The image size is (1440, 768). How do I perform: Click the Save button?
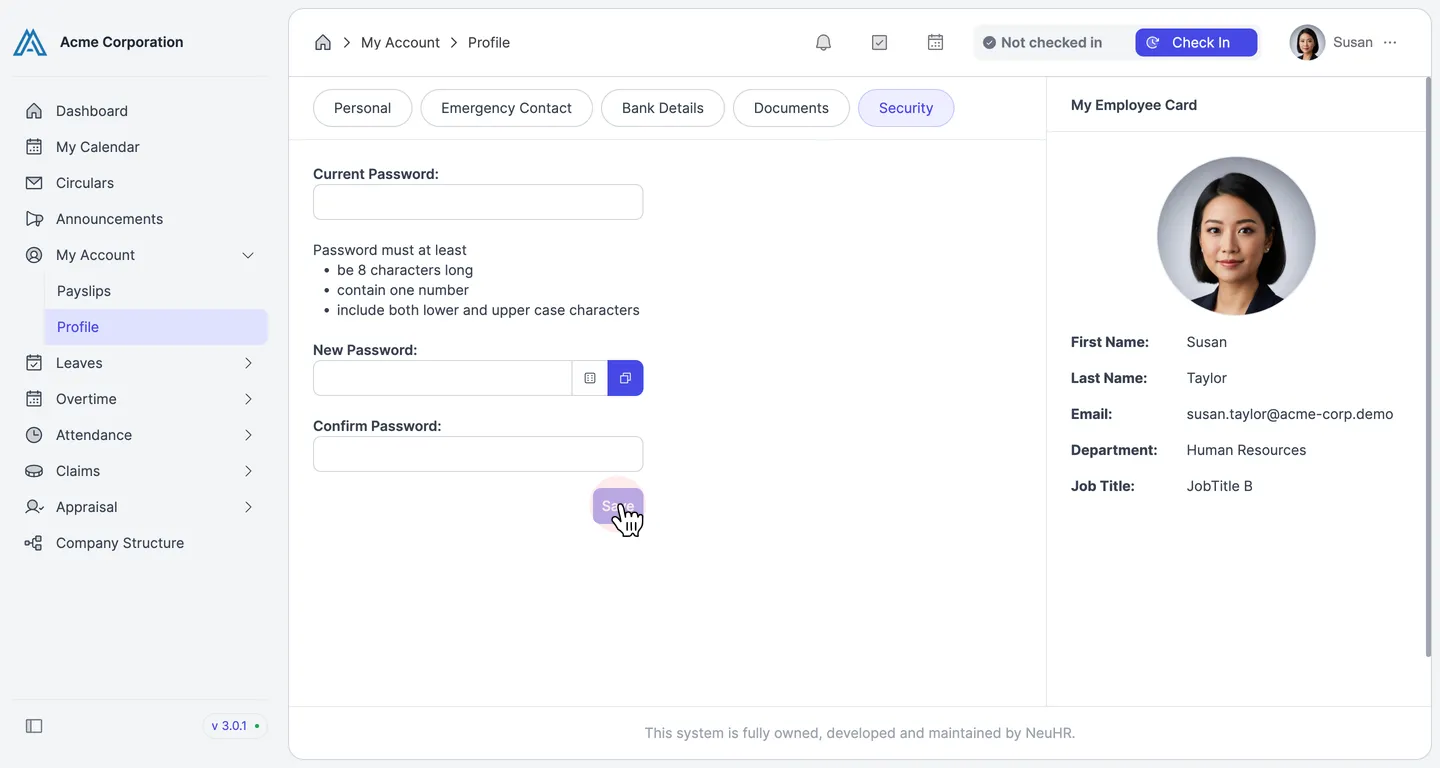click(x=618, y=506)
